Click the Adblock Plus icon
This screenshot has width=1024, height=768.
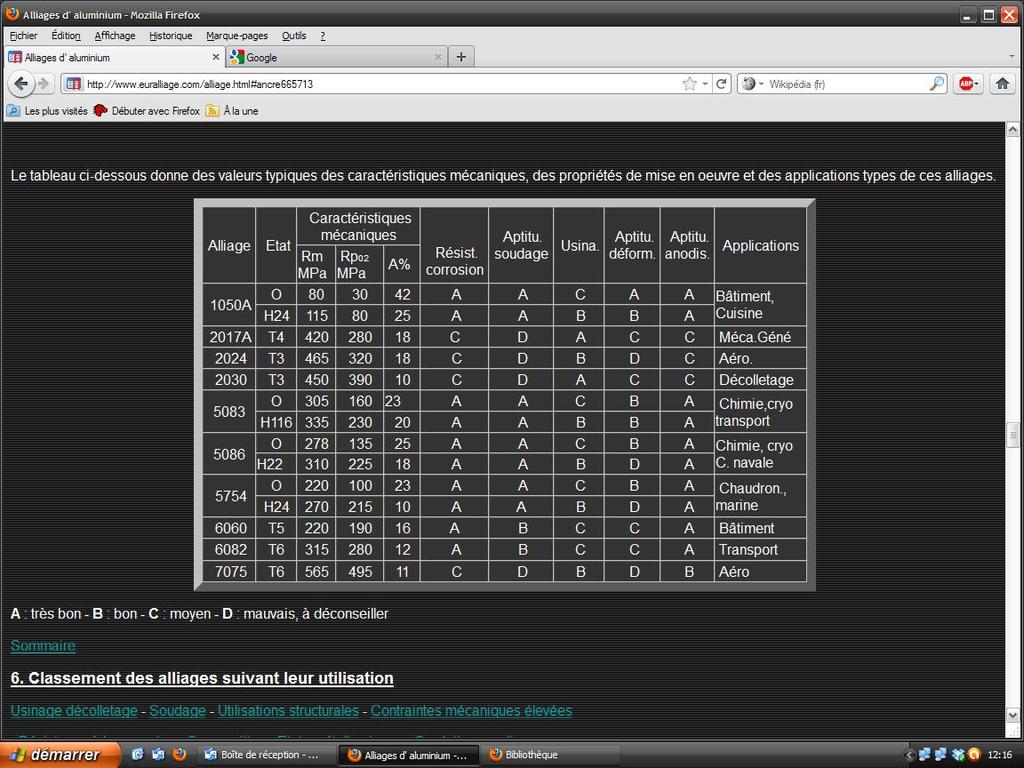(965, 84)
